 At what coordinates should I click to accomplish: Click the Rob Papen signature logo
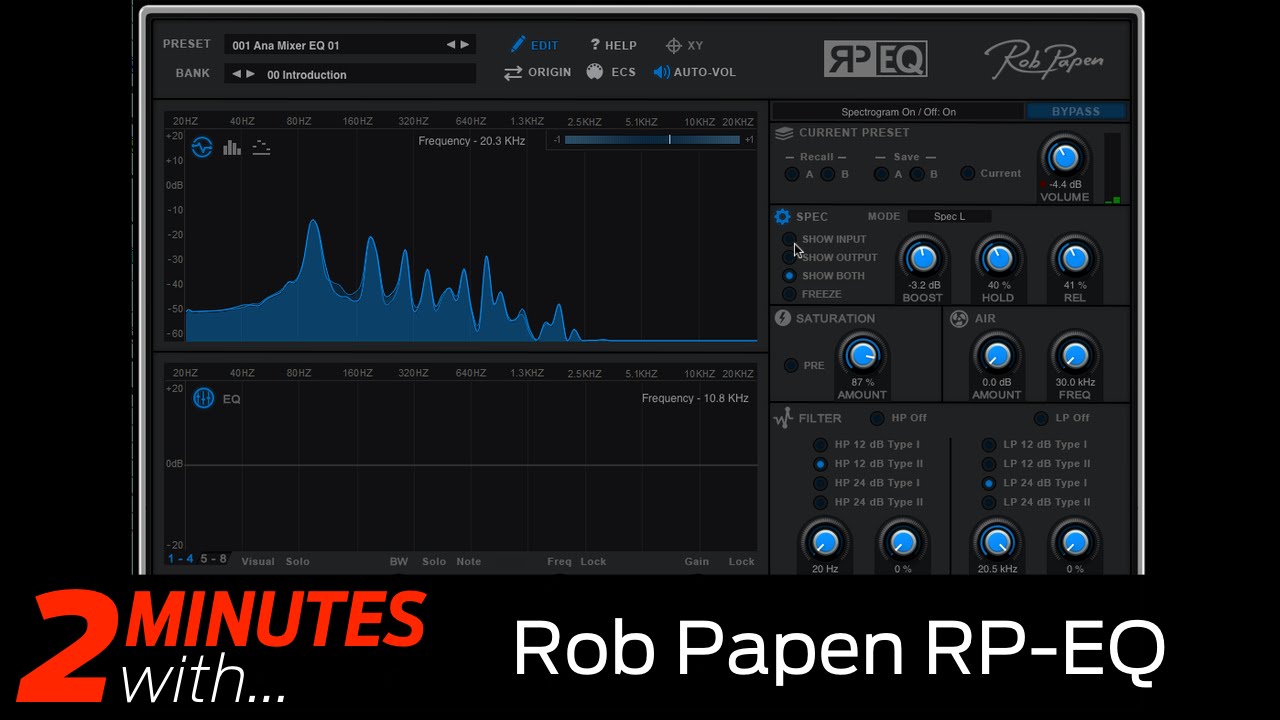[1043, 60]
